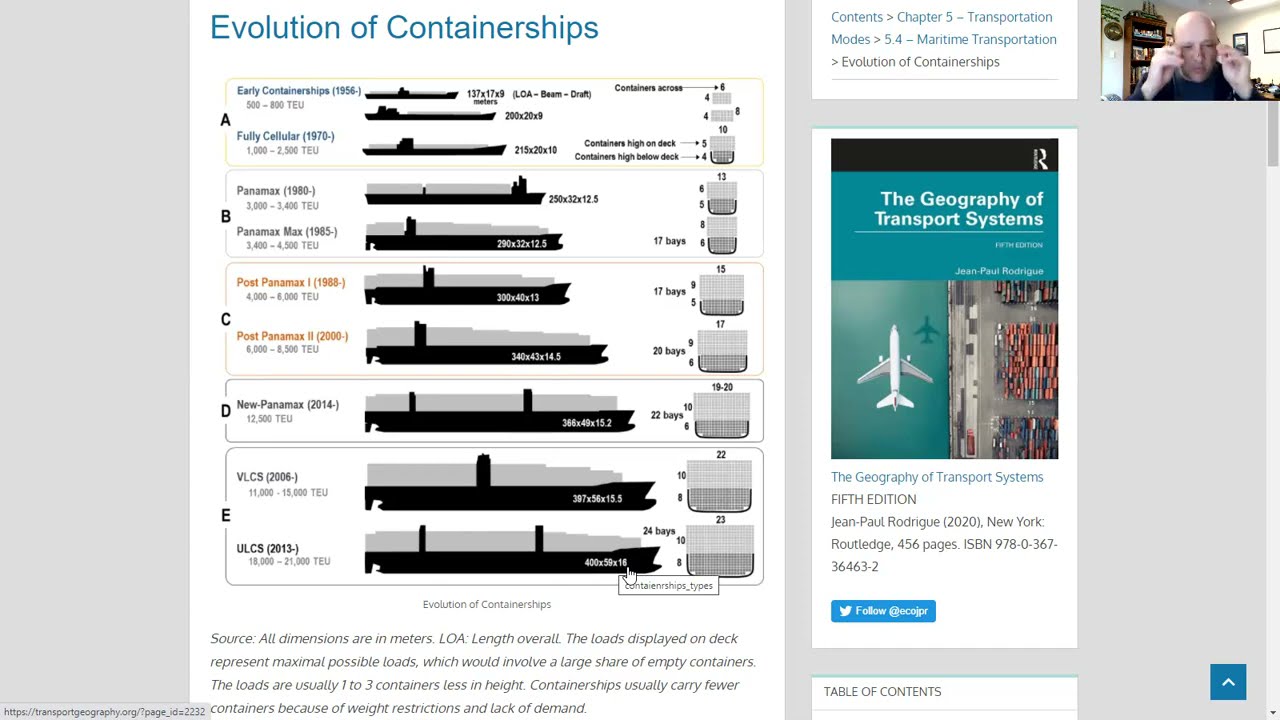Open 5.4 – Maritime Transportation breadcrumb link
Screen dimensions: 1280x720
(x=970, y=39)
